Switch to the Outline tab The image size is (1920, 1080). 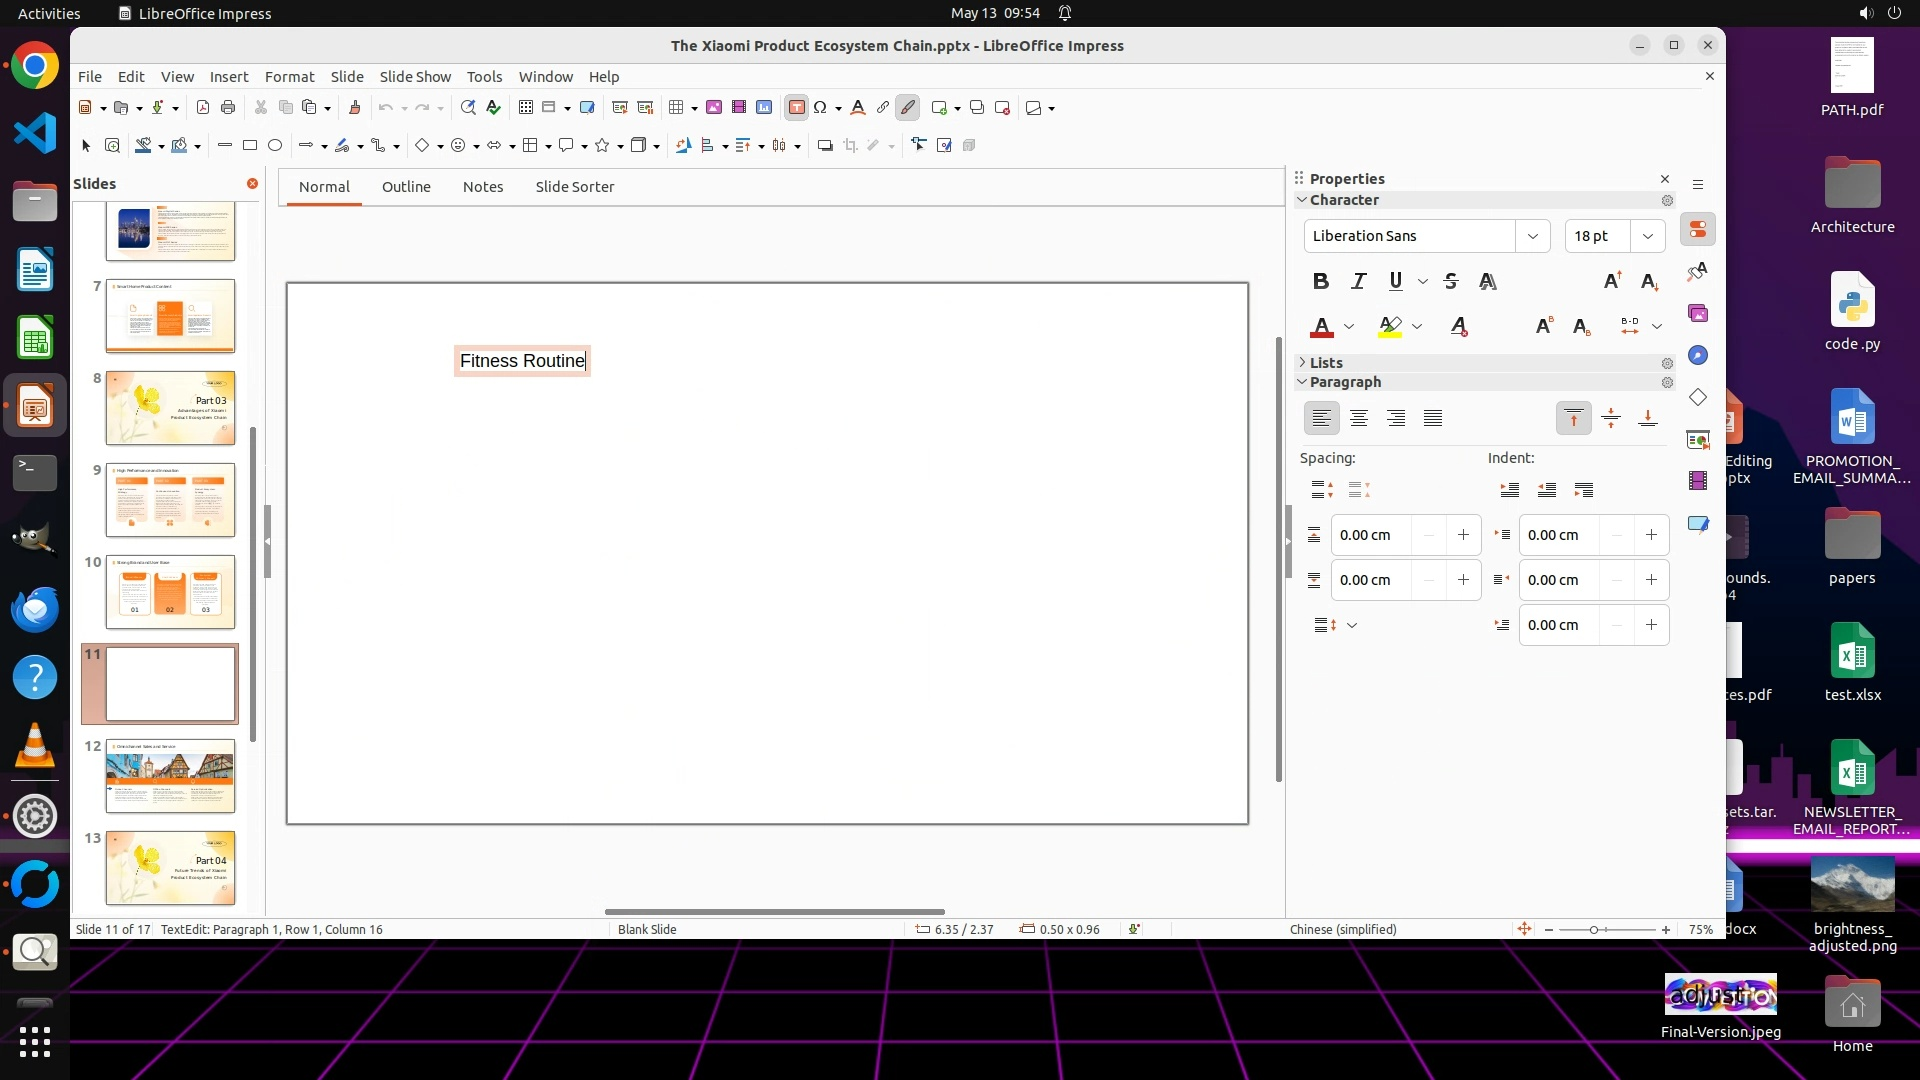[406, 187]
